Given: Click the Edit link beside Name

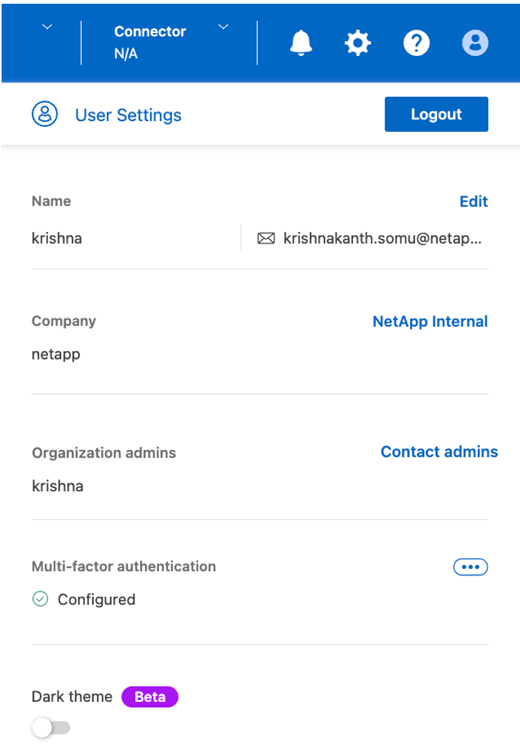Looking at the screenshot, I should [473, 201].
